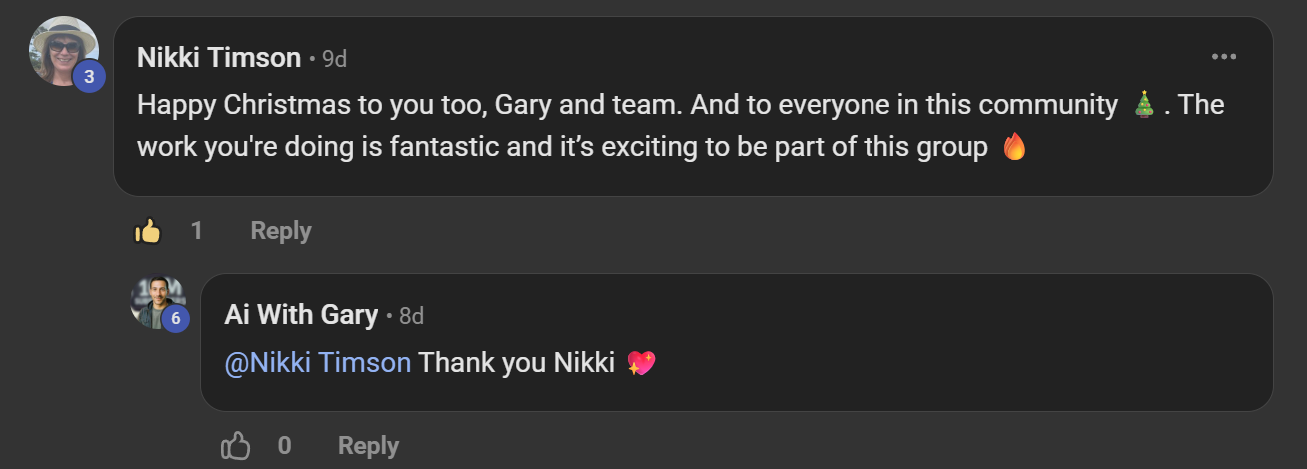Click the 0 like count on Gary's reply
The width and height of the screenshot is (1307, 469).
click(x=285, y=445)
